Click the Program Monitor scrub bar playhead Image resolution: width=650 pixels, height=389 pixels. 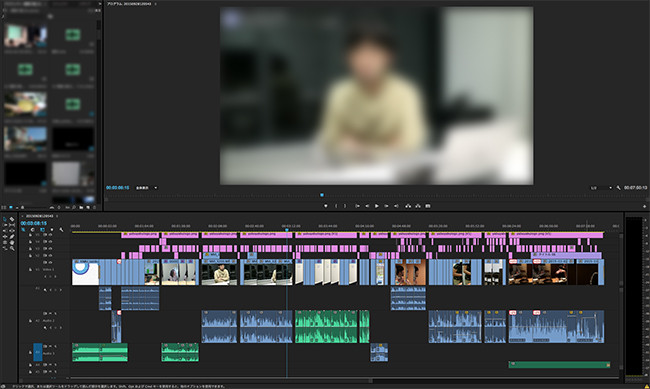[x=322, y=195]
